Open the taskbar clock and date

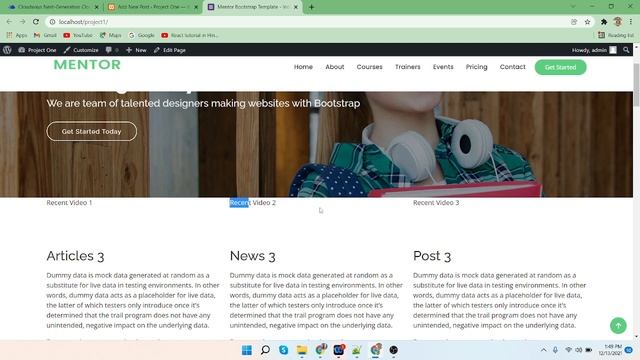click(611, 350)
